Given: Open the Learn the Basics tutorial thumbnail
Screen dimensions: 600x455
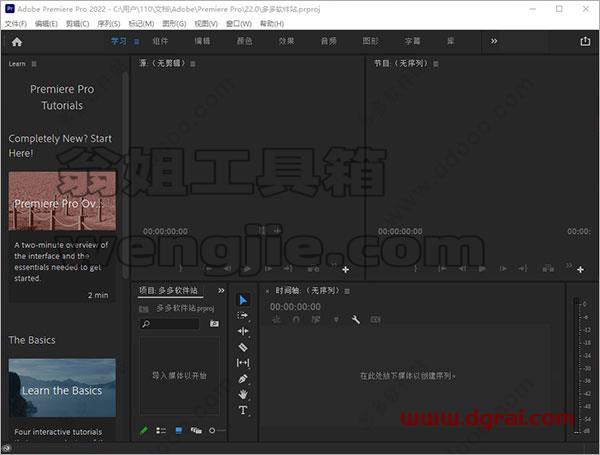Looking at the screenshot, I should [62, 388].
